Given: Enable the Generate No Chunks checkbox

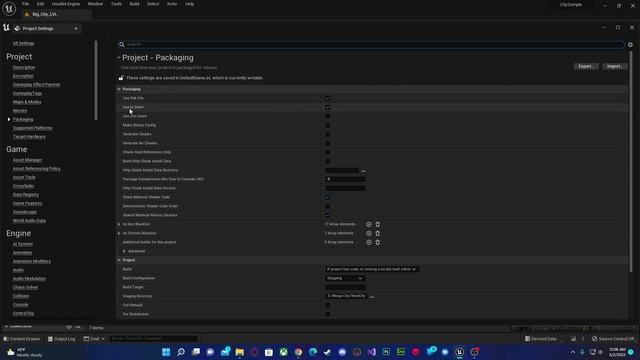Looking at the screenshot, I should click(327, 143).
